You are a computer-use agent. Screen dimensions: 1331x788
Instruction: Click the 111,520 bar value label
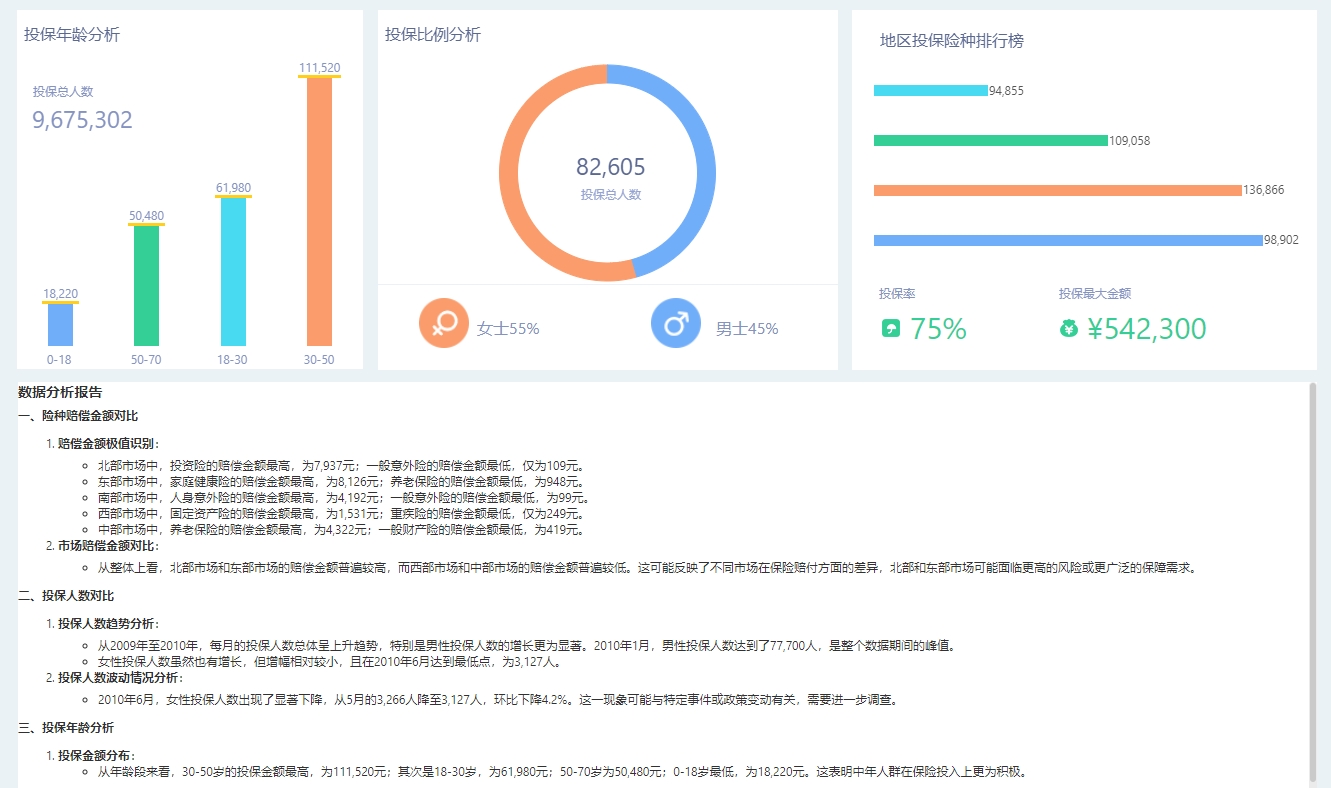319,68
